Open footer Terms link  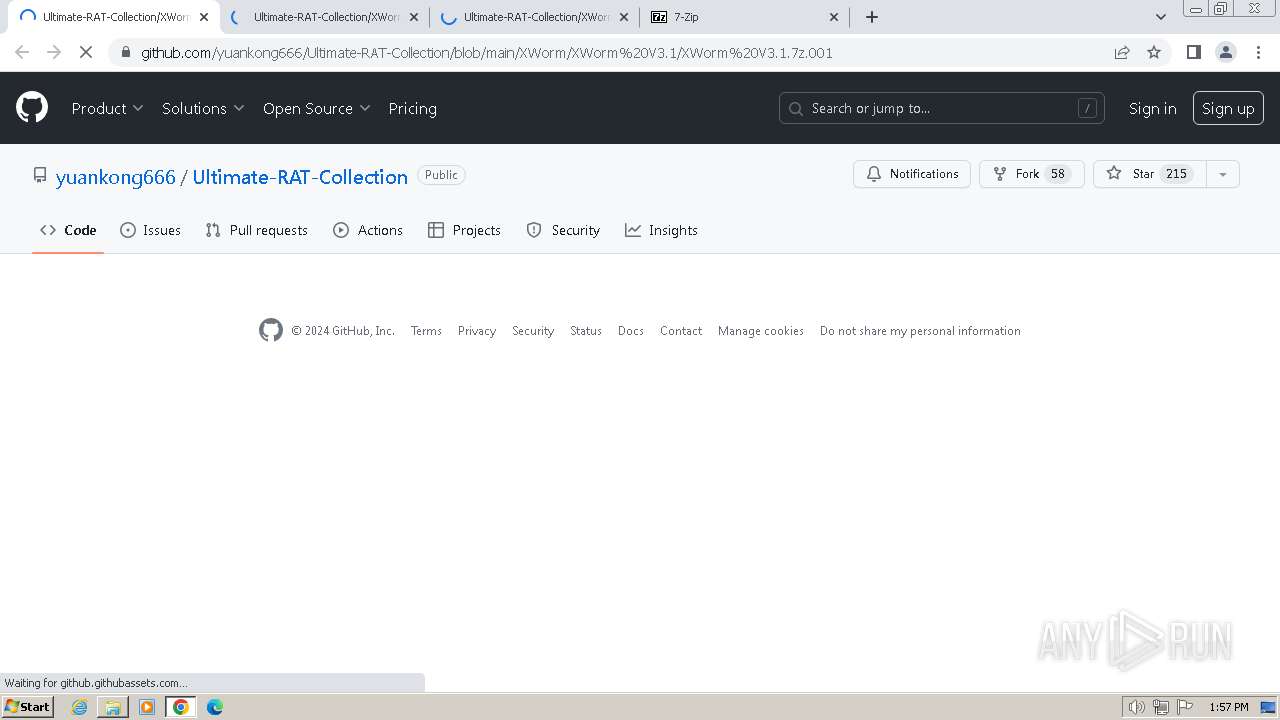426,331
